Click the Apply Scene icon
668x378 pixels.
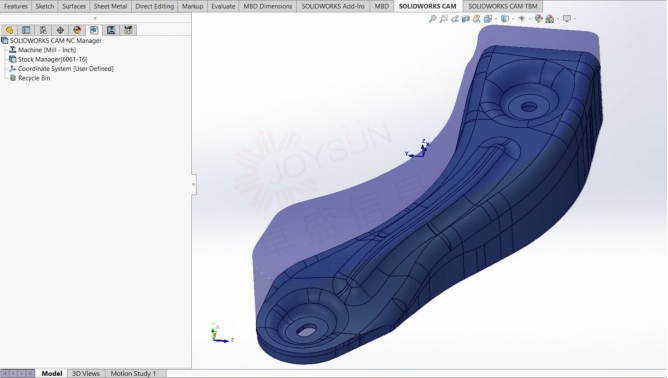click(550, 19)
